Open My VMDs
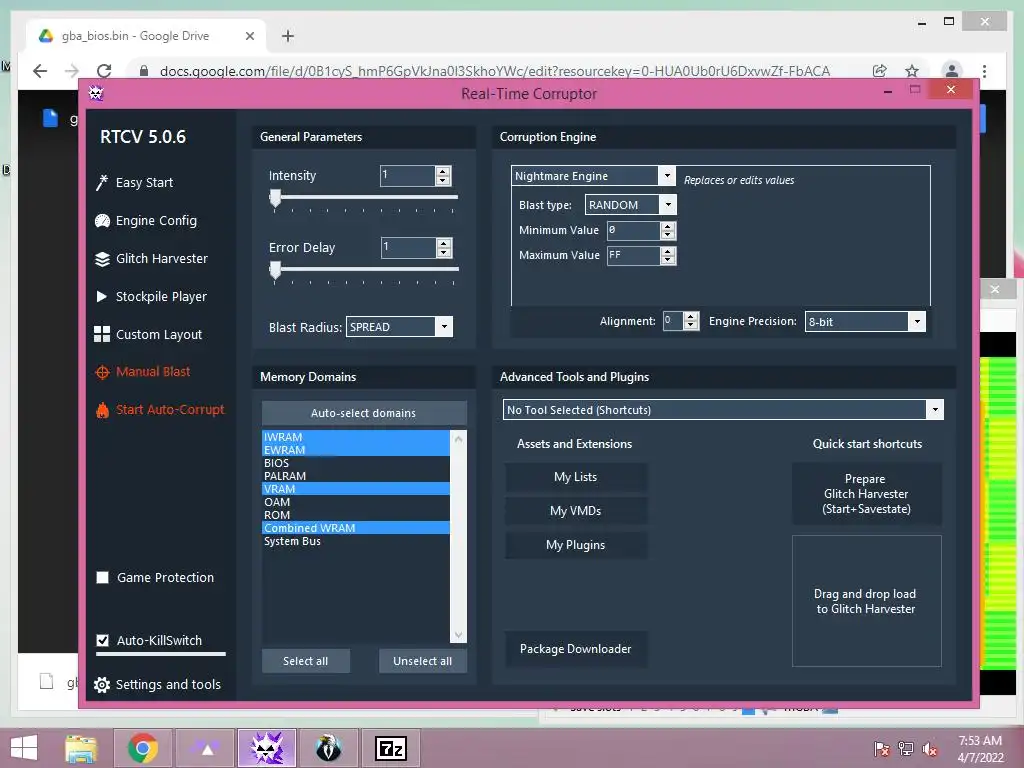 click(575, 511)
